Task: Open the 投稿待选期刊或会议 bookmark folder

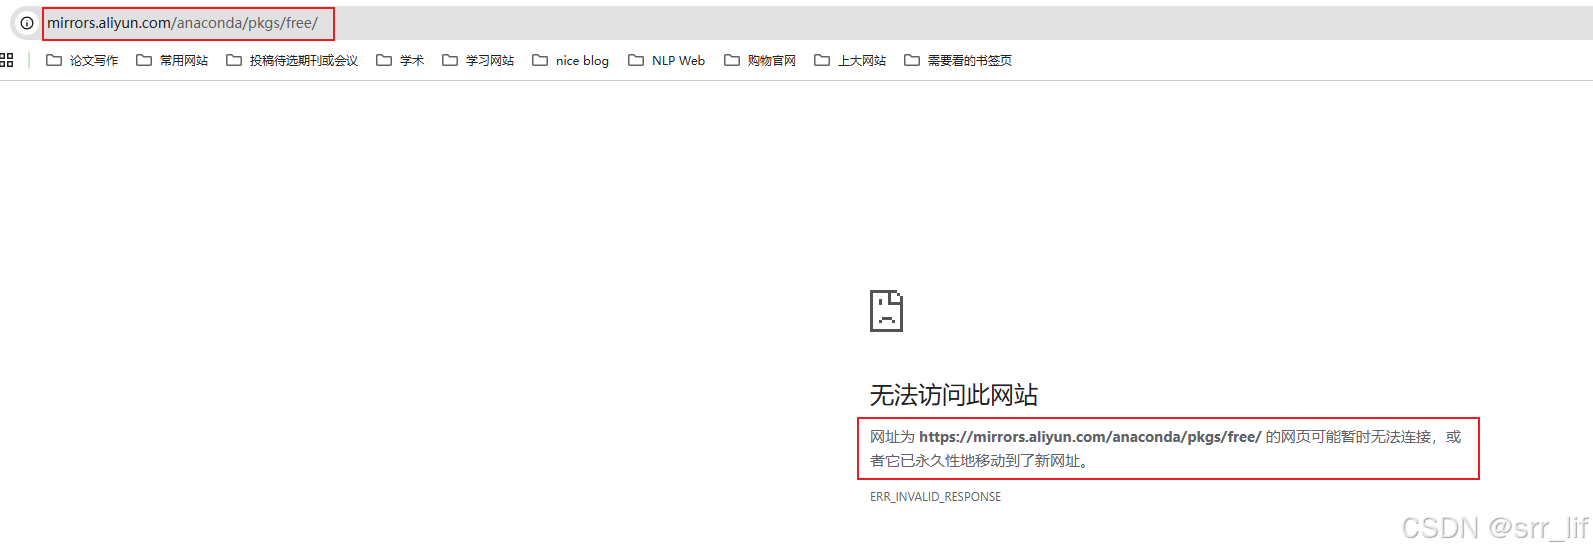Action: [x=292, y=60]
